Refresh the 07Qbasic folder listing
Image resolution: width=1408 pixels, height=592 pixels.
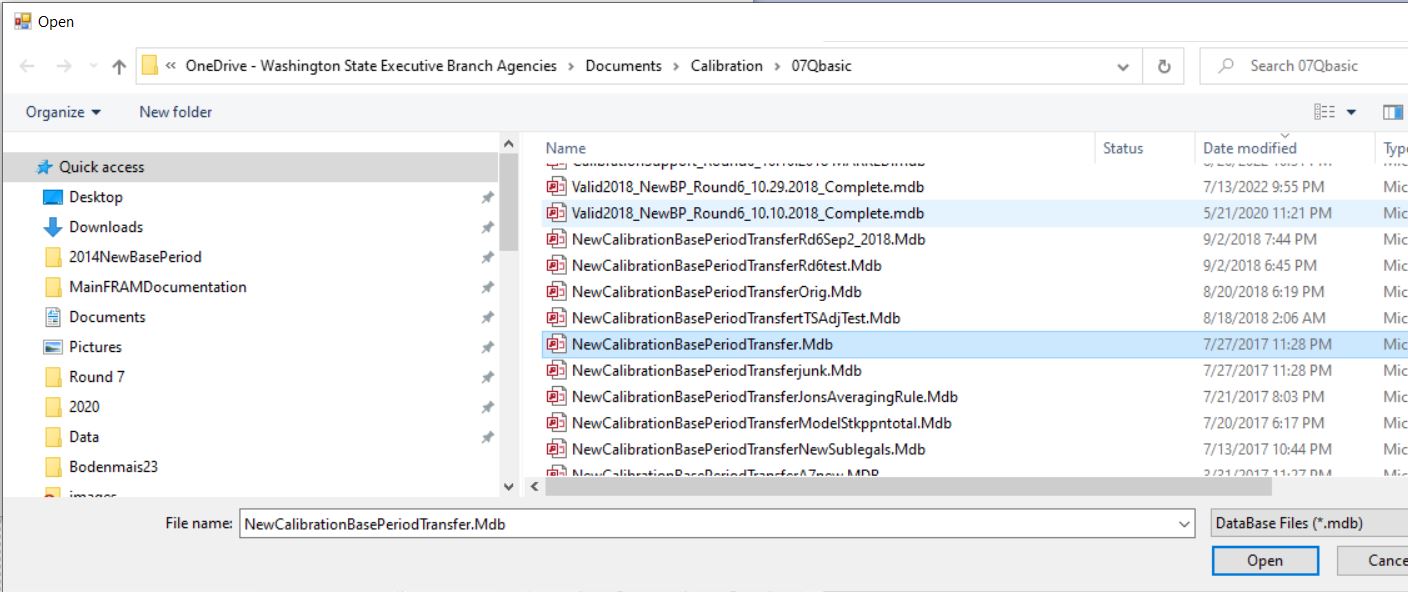[1164, 66]
